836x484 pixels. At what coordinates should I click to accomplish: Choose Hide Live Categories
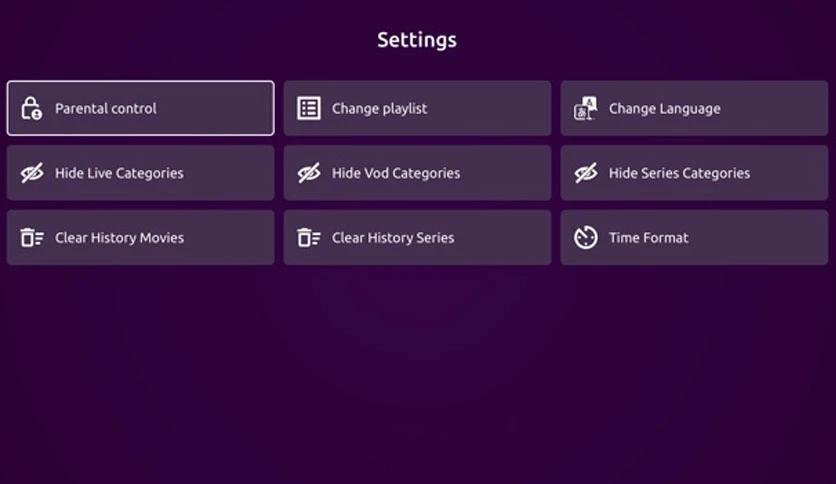(141, 173)
